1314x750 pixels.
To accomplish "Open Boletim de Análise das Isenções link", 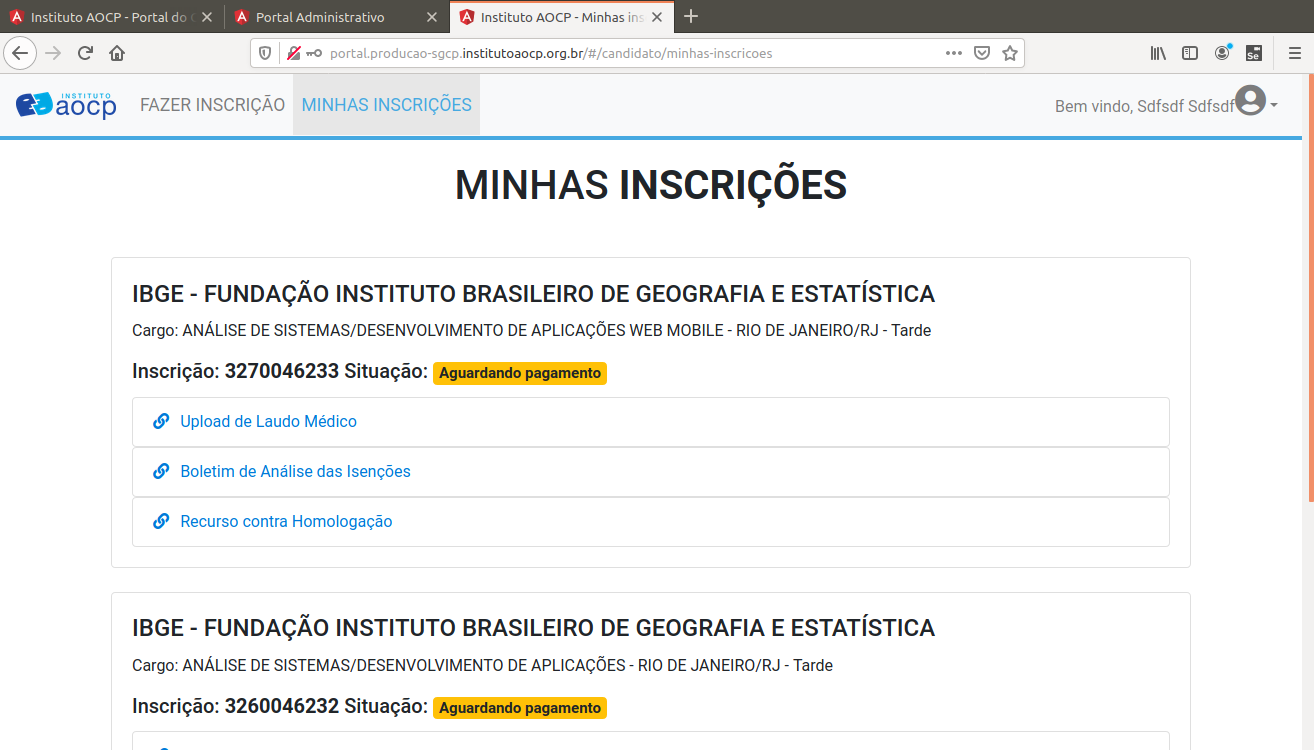I will [x=295, y=471].
